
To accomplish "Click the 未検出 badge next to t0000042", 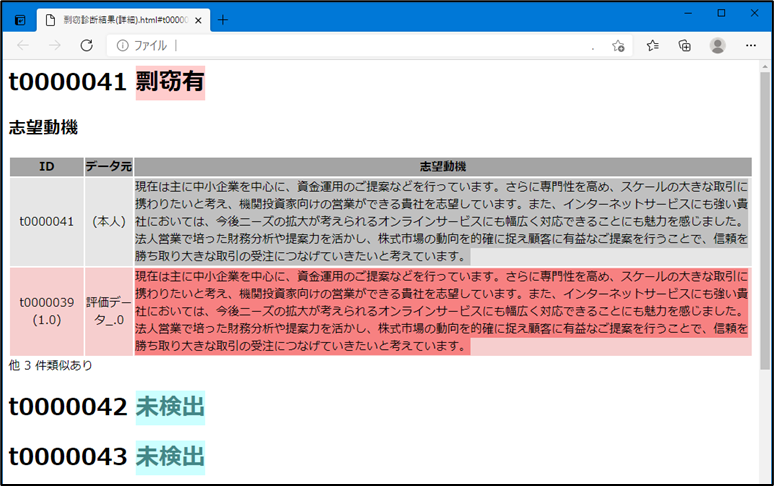I will pyautogui.click(x=170, y=407).
